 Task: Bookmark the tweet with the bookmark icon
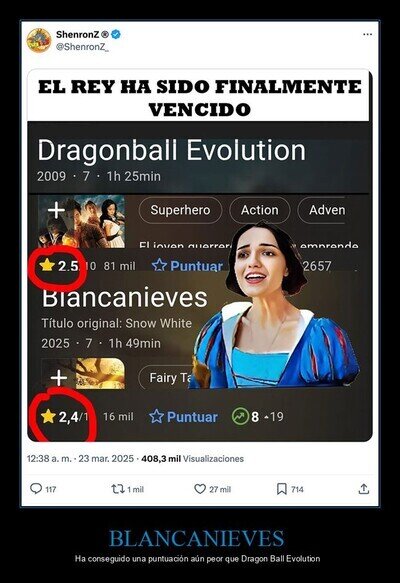(282, 489)
